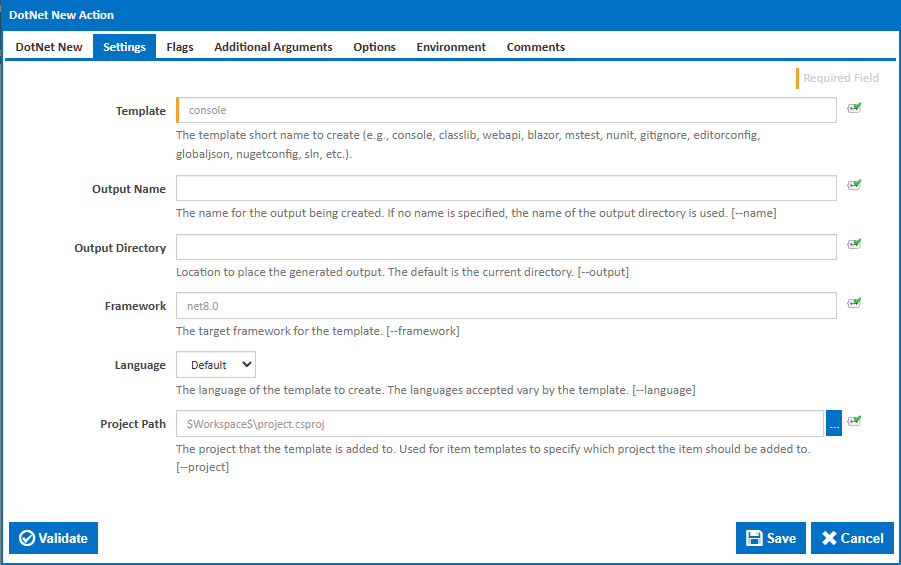
Task: Click the help text mentioning --output
Action: pos(402,272)
